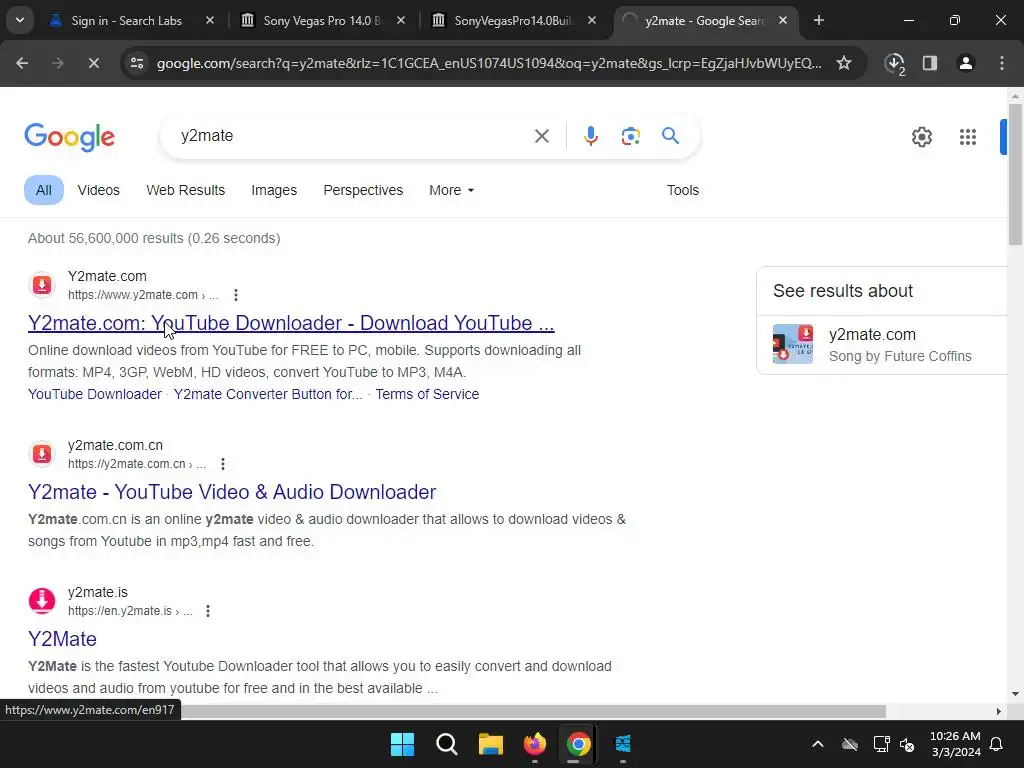Click the Y2mate.com result favicon
The image size is (1024, 768).
(42, 285)
